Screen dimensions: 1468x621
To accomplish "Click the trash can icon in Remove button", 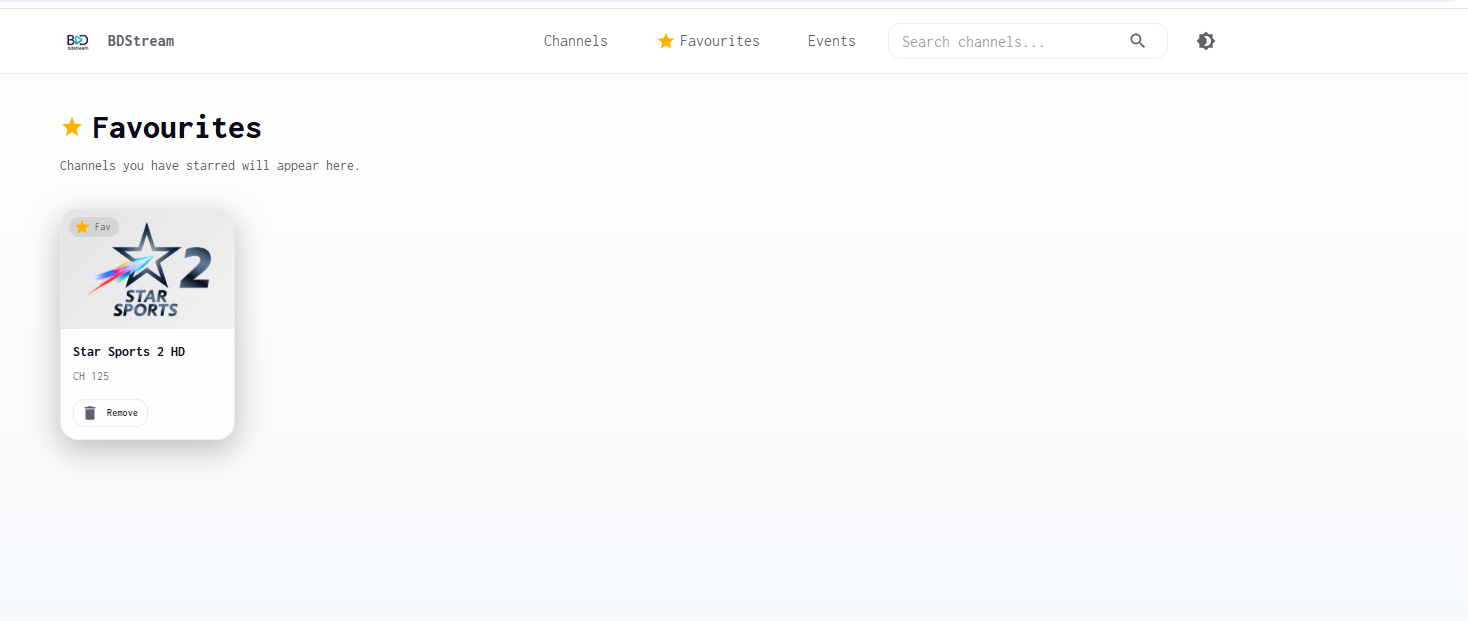I will (x=90, y=413).
